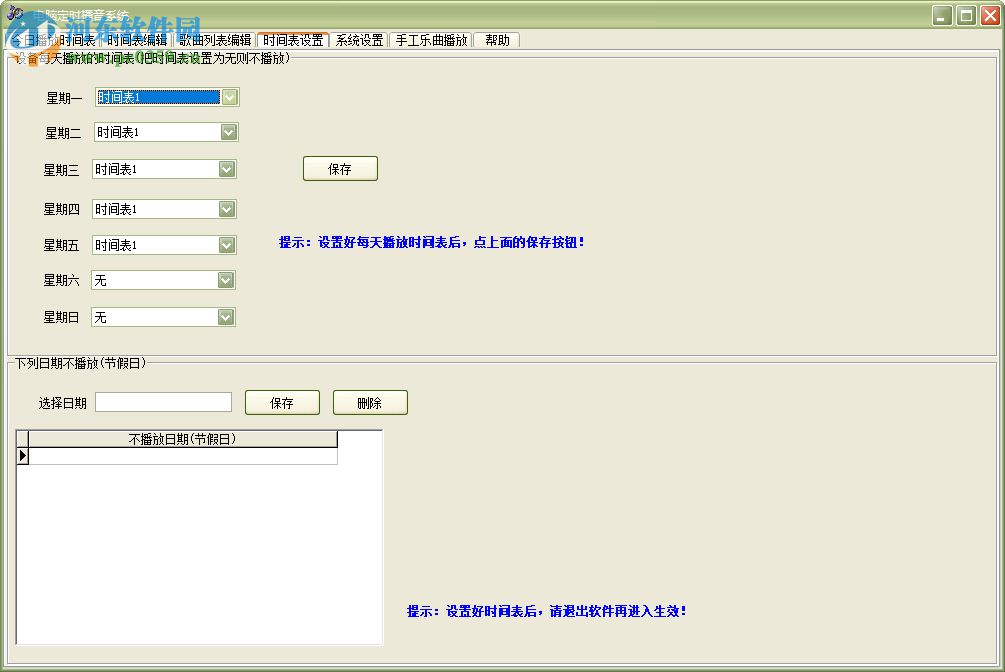
Task: Focus the 选择日期 input field
Action: (163, 402)
